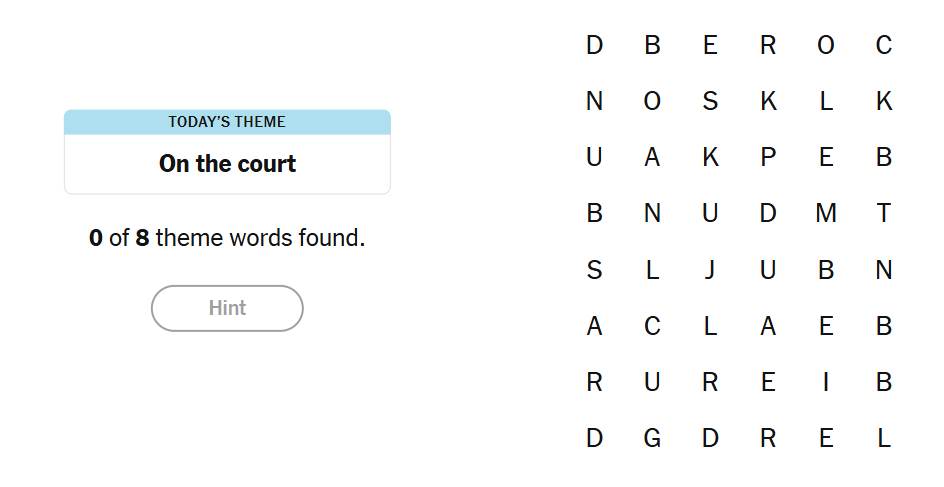Select the letter J in the grid

(x=710, y=270)
